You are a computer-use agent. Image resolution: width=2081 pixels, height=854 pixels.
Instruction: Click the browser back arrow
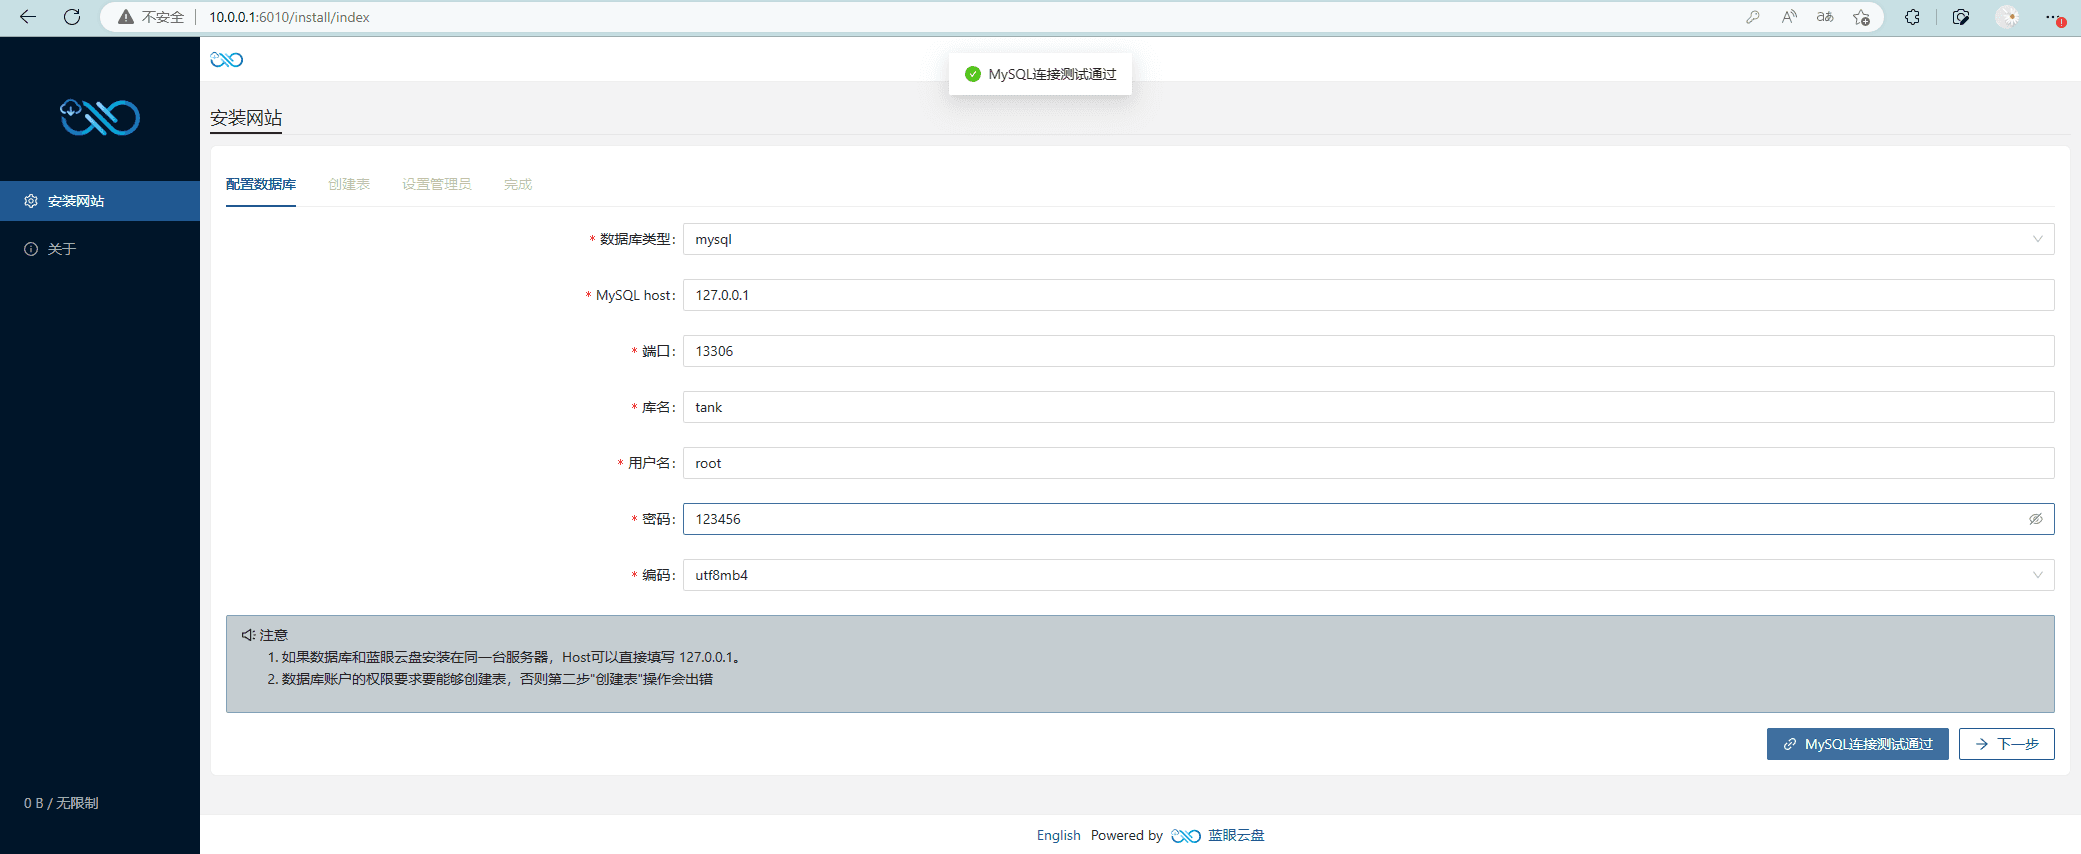pyautogui.click(x=28, y=17)
